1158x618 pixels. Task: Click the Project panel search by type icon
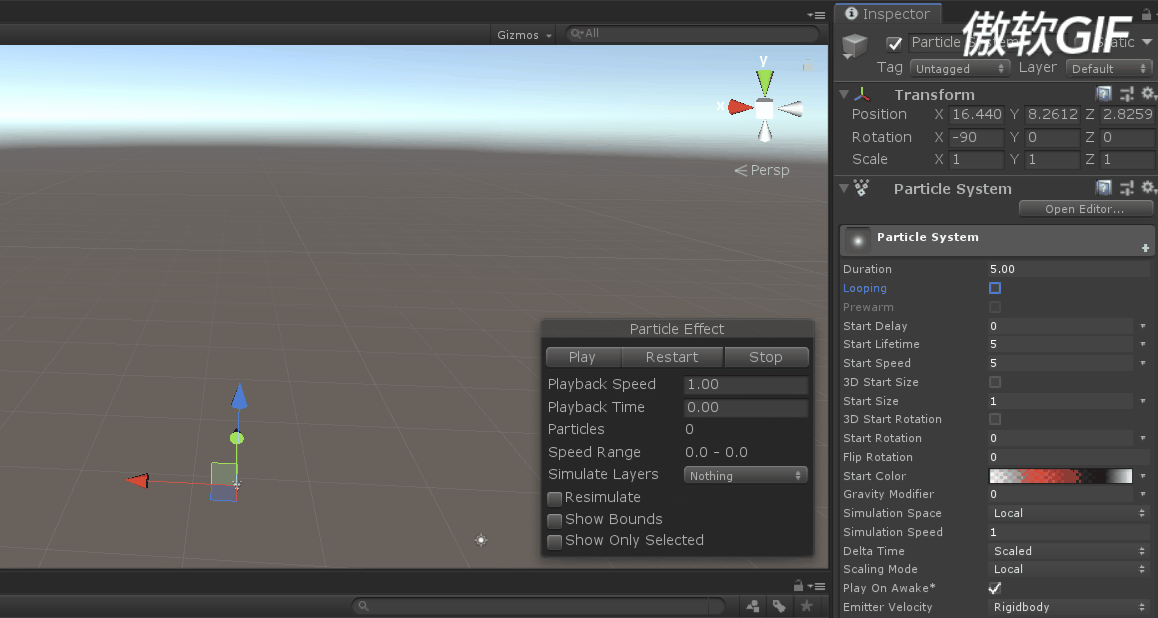pyautogui.click(x=753, y=605)
